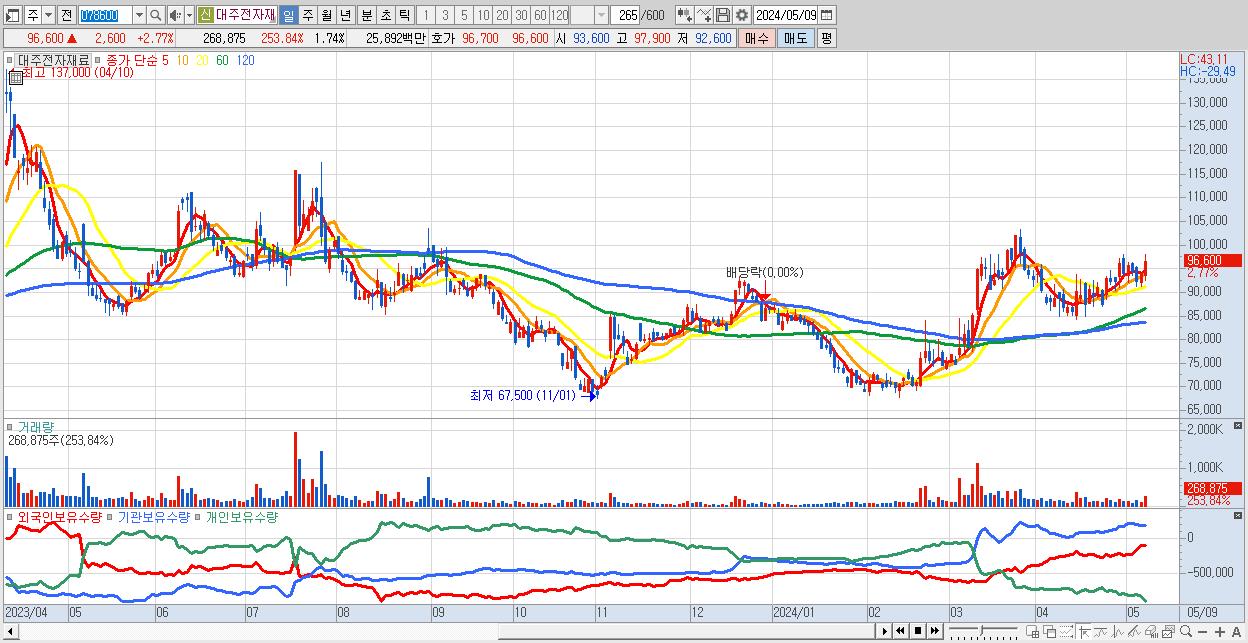Click the speaker sound icon in toolbar

(x=175, y=15)
